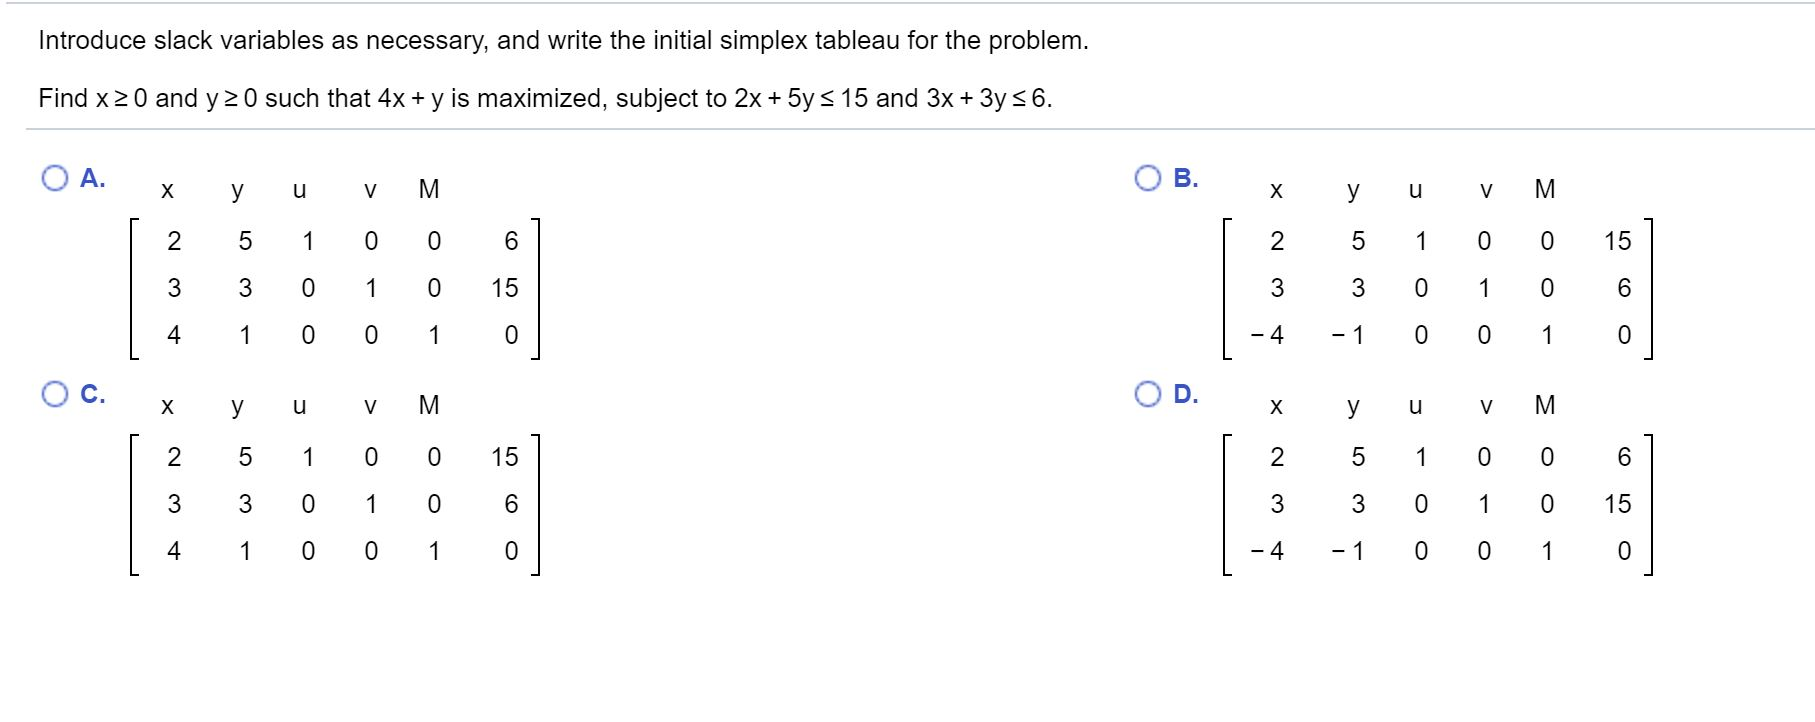Screen dimensions: 1815x722
Task: Click the bold label A next to its radio button
Action: 91,178
